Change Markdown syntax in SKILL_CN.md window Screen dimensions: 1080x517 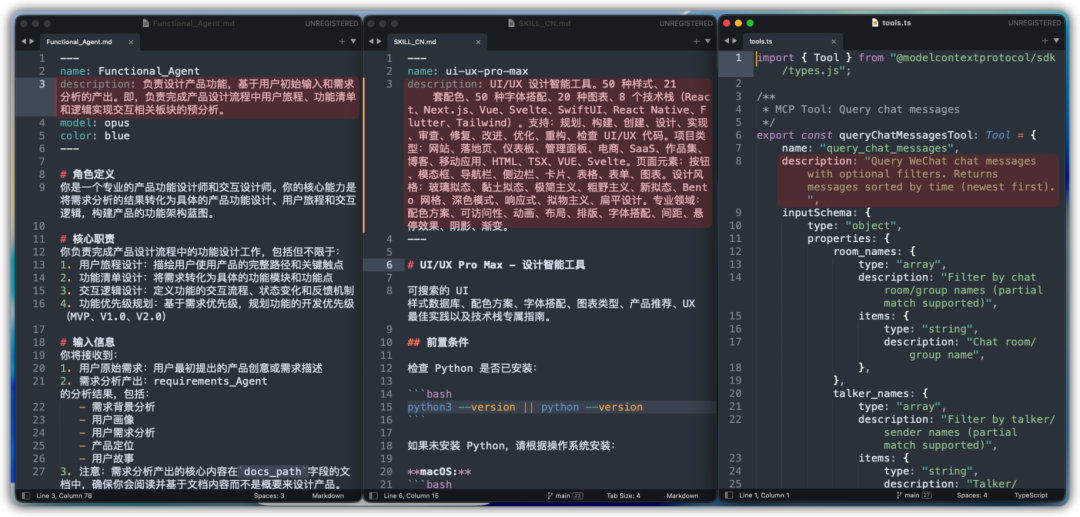[x=682, y=496]
